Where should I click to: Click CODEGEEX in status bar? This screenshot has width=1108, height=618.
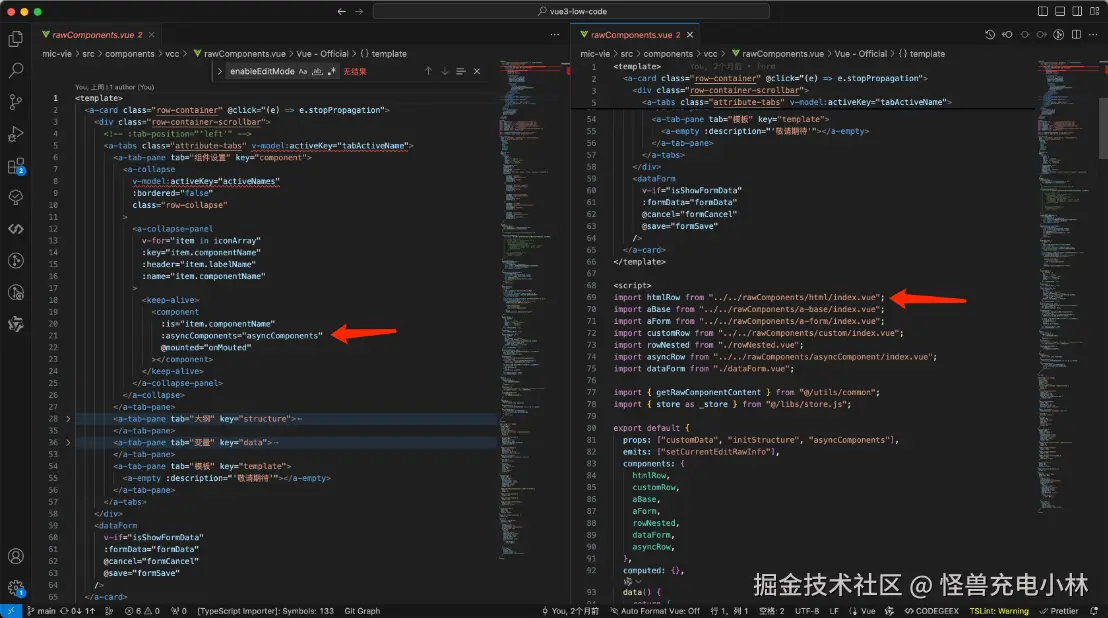click(932, 611)
